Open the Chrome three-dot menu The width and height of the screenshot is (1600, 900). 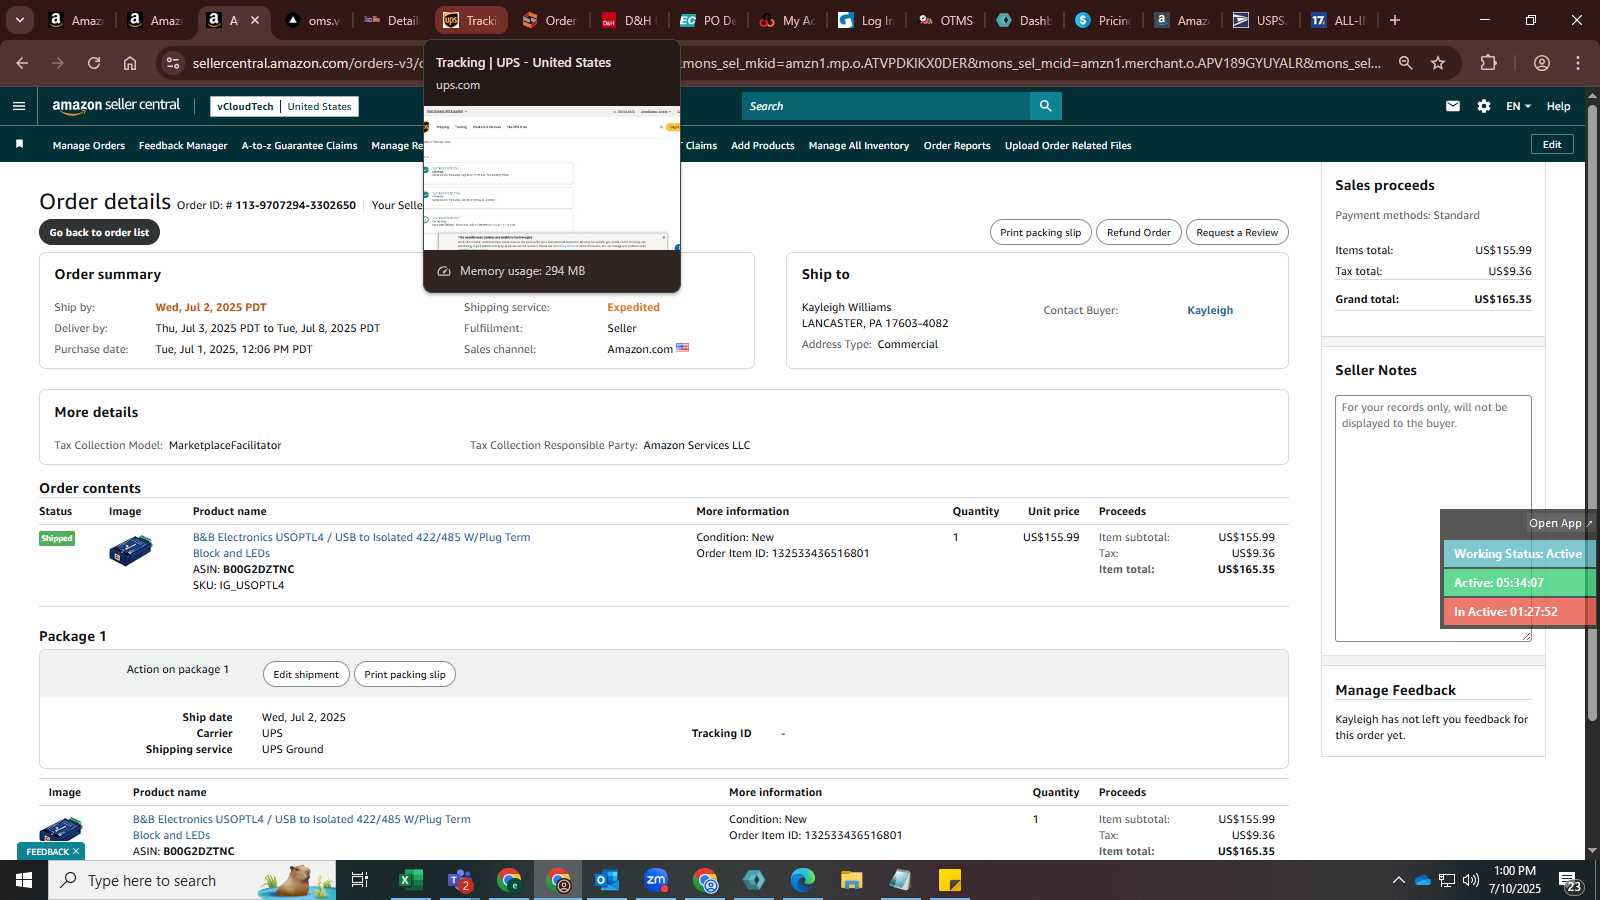1578,63
